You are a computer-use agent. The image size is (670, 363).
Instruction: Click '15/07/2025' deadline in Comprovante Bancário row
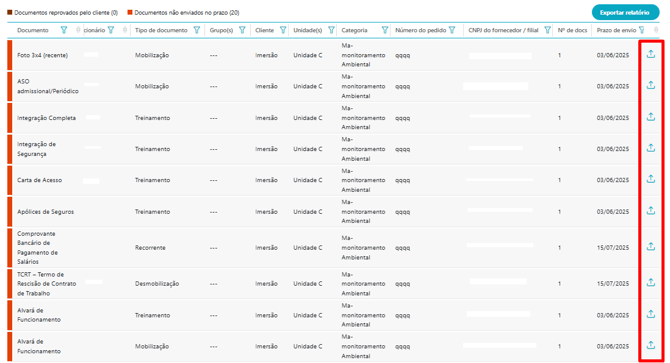[x=613, y=248]
